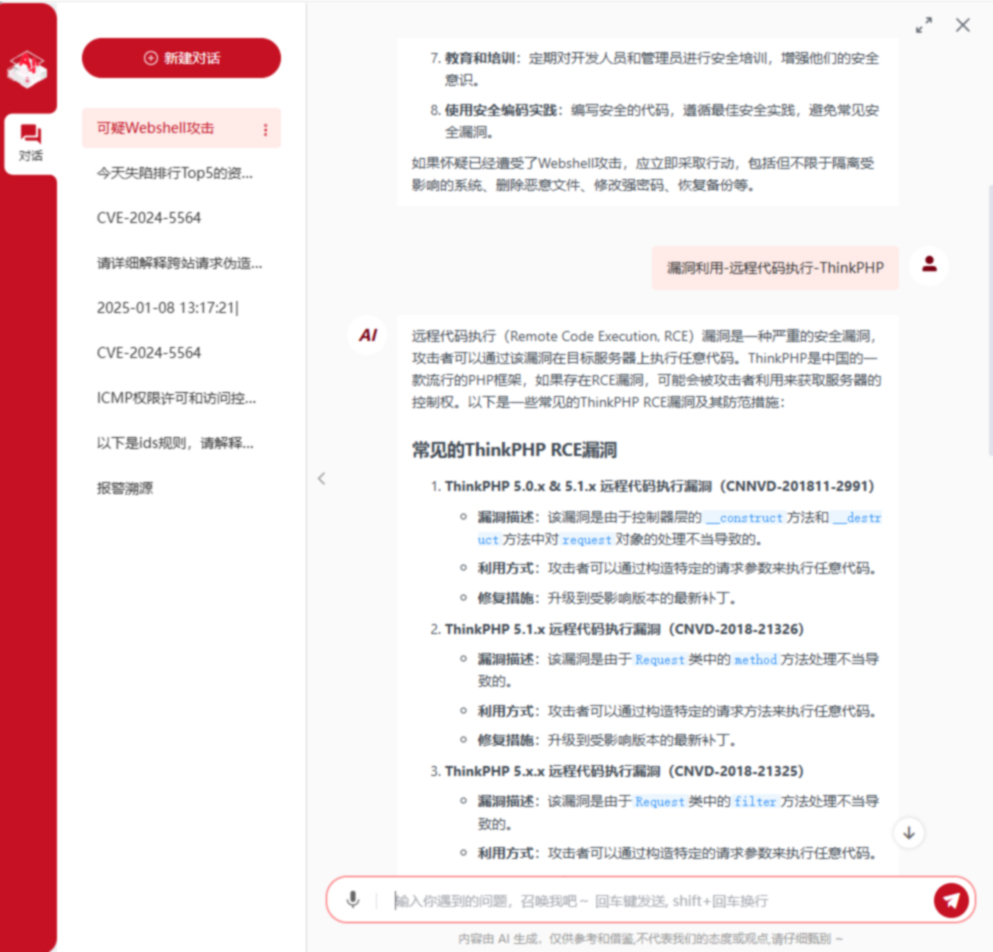Open the first CVE-2024-5564 conversation
The image size is (993, 952).
click(x=149, y=218)
